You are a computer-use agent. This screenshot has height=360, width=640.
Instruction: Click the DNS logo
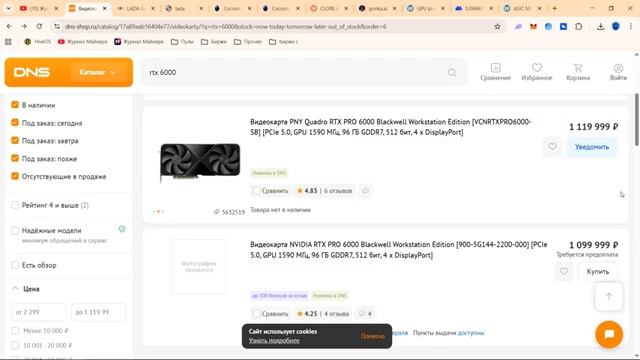coord(32,72)
